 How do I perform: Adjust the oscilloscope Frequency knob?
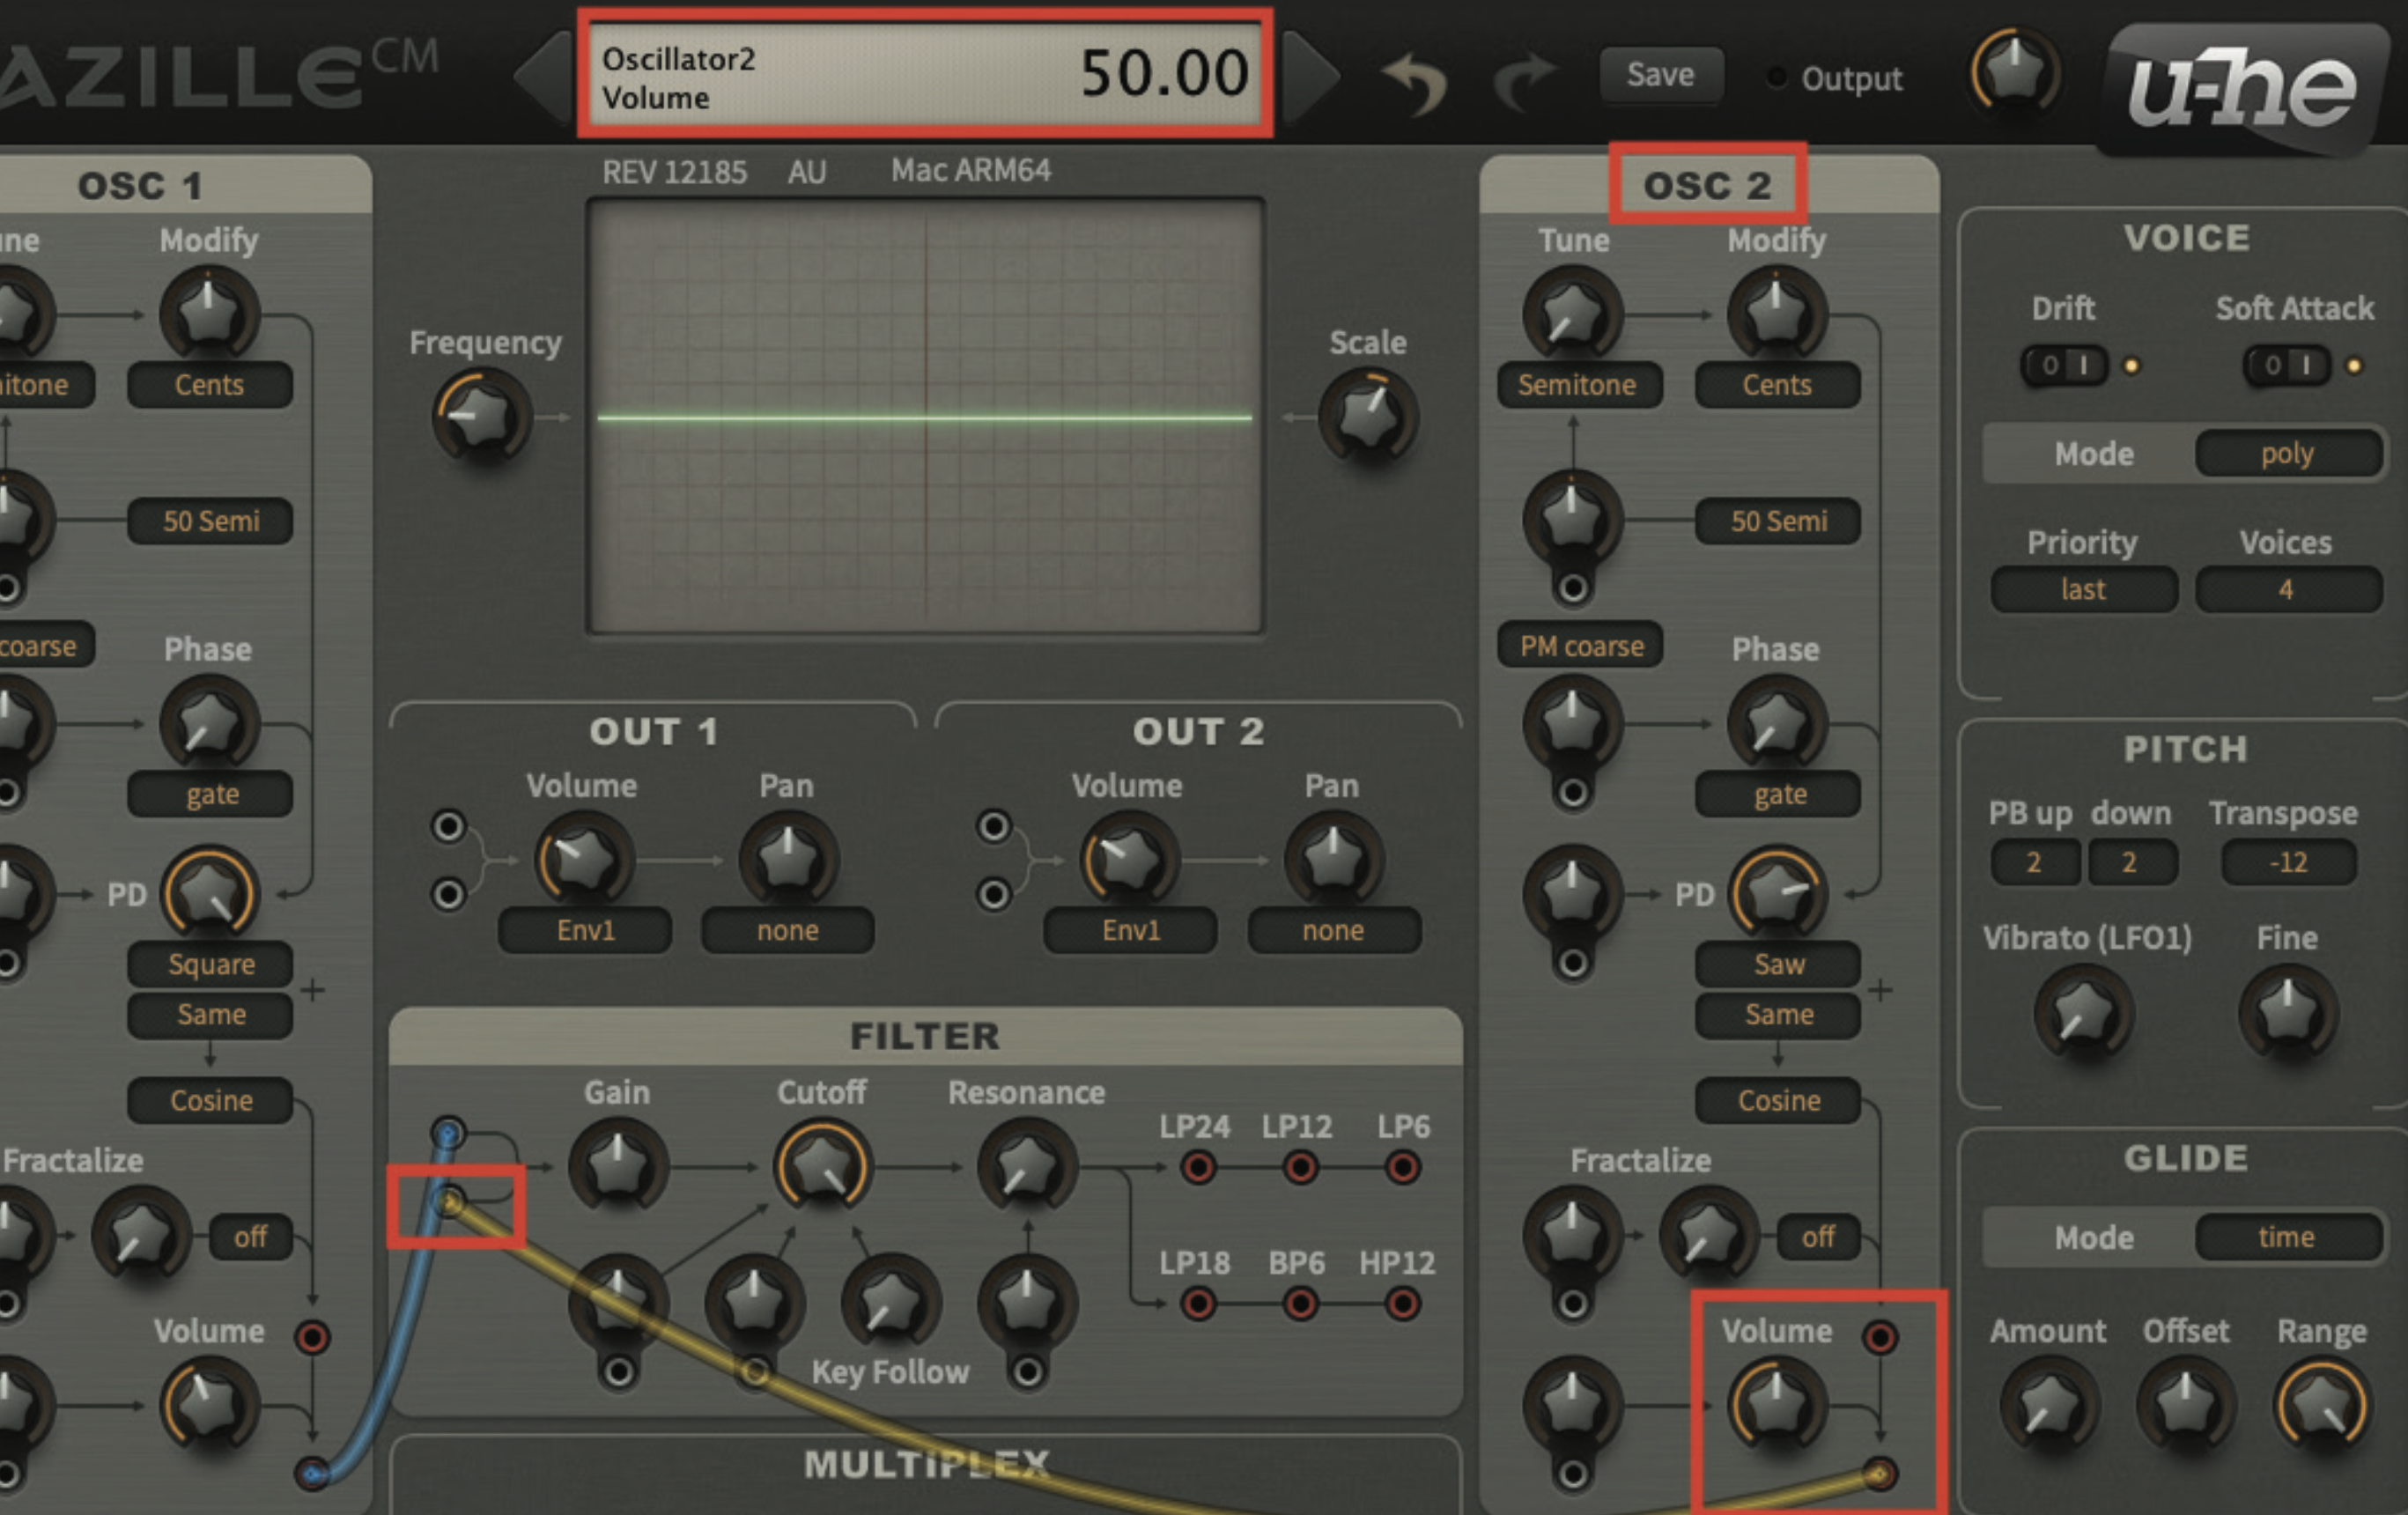pos(482,416)
